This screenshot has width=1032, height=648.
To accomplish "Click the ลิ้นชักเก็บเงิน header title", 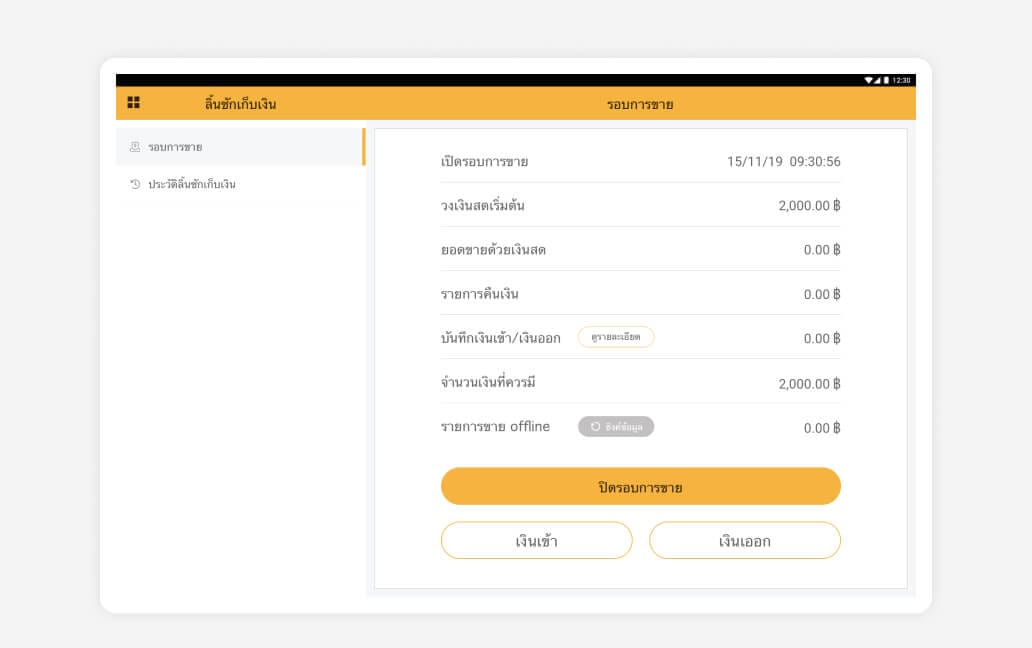I will pos(240,104).
